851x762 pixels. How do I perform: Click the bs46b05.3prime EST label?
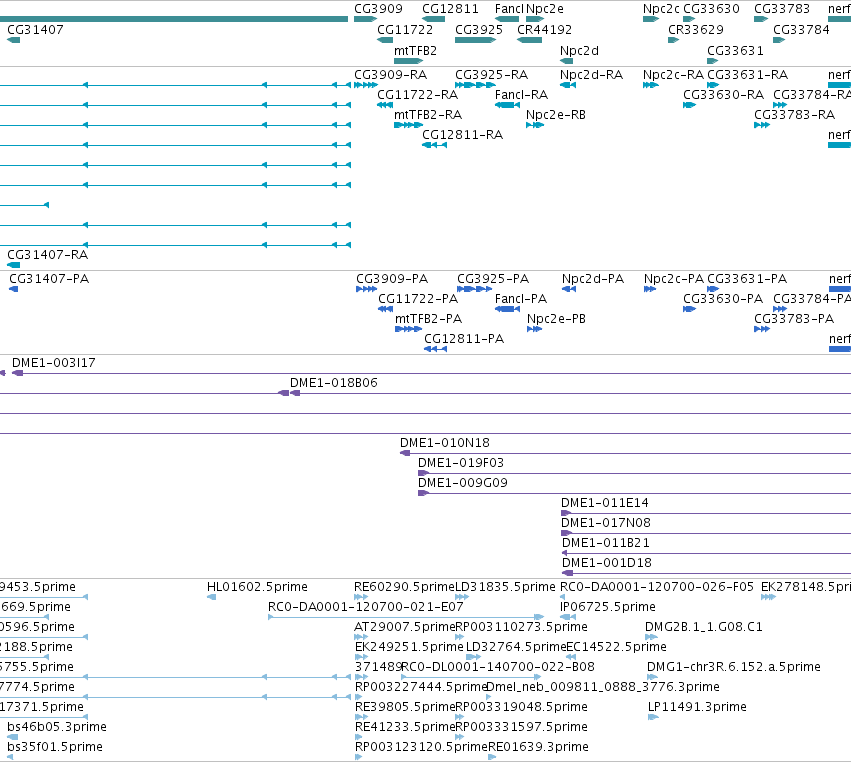pyautogui.click(x=57, y=727)
